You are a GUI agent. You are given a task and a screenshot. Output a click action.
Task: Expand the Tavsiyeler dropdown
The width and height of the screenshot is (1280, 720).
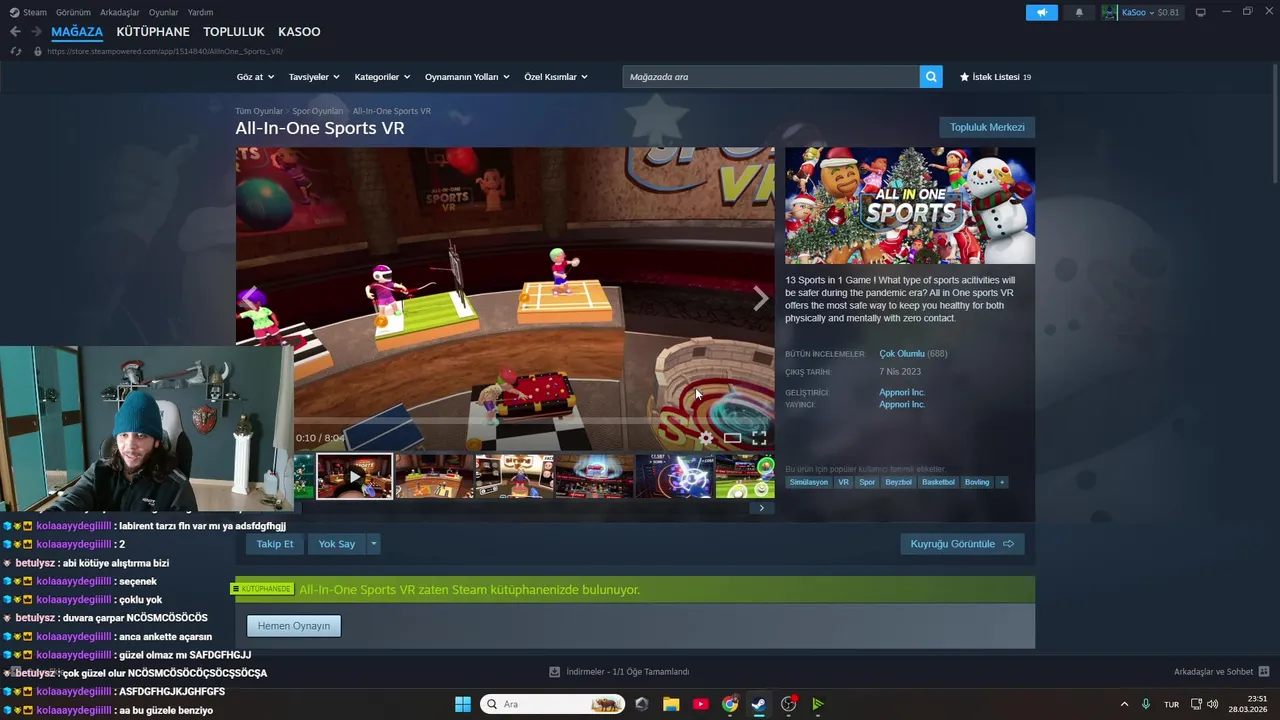pos(314,77)
